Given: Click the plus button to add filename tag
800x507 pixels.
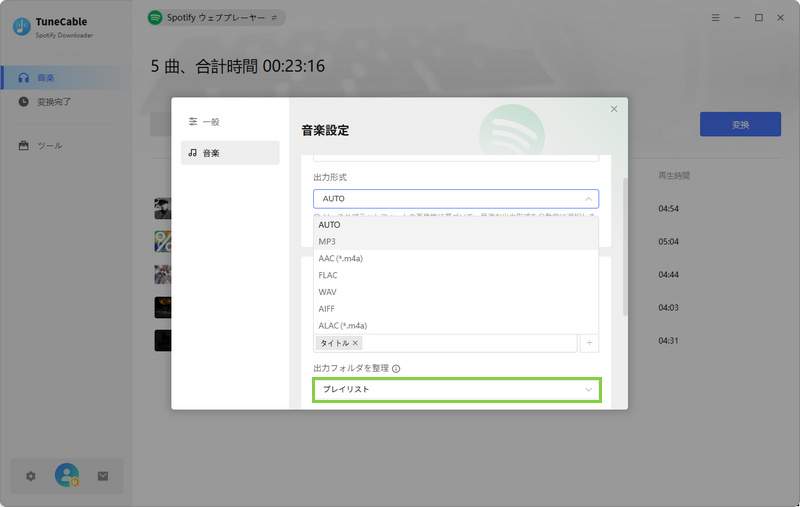Looking at the screenshot, I should click(x=589, y=343).
